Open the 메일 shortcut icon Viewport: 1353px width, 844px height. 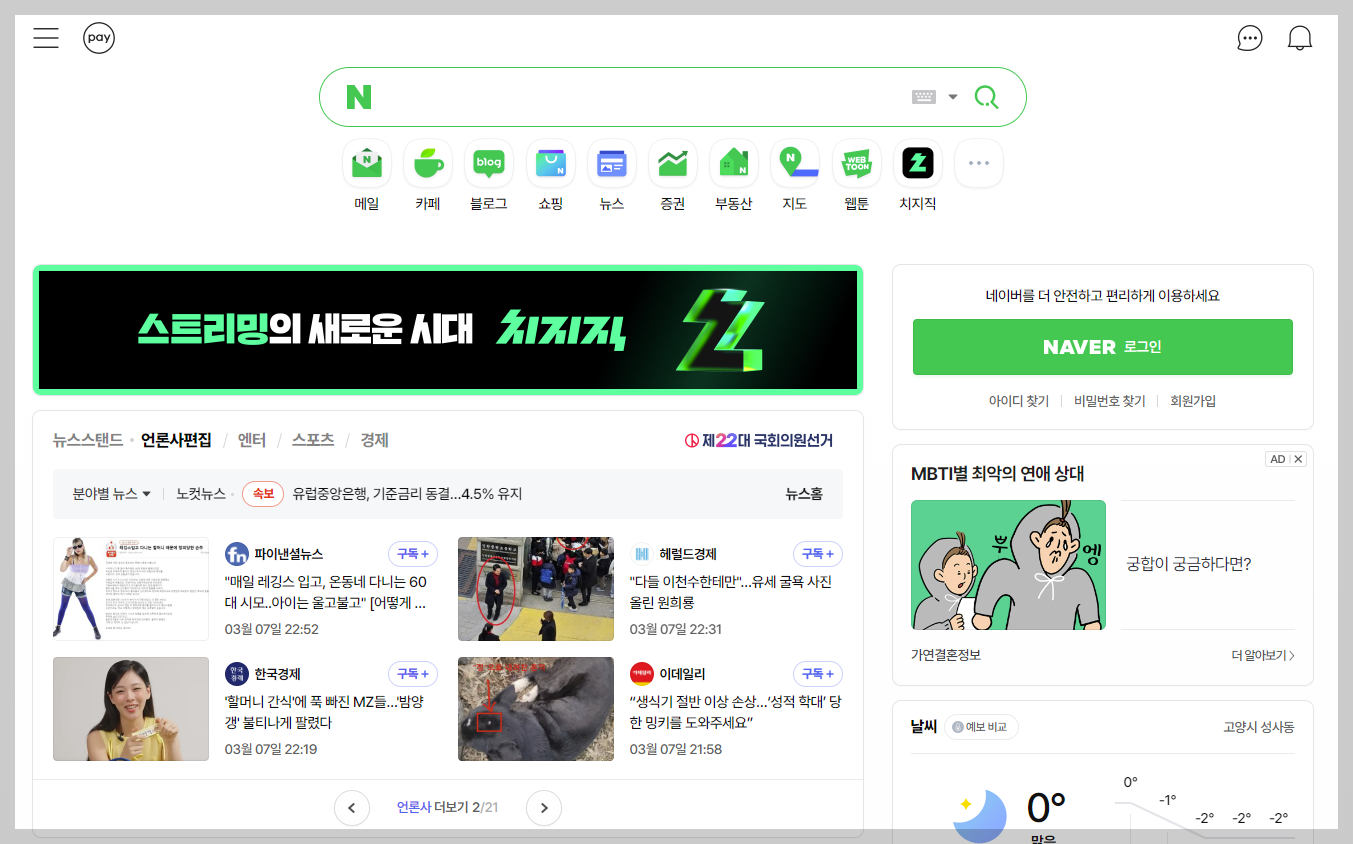367,163
